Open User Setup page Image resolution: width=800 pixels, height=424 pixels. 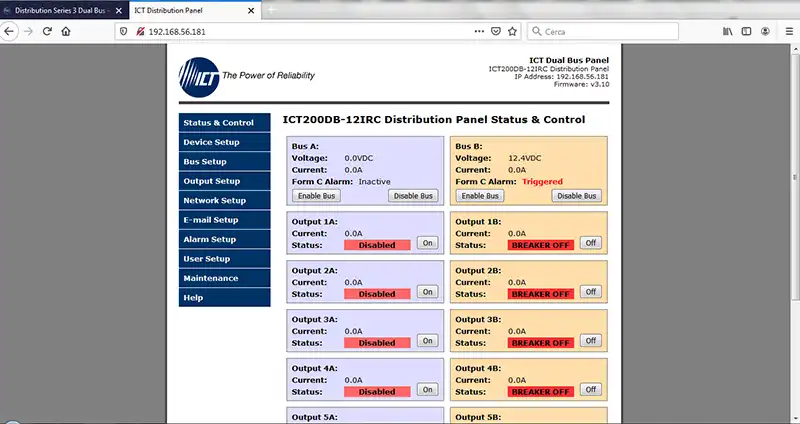coord(224,258)
